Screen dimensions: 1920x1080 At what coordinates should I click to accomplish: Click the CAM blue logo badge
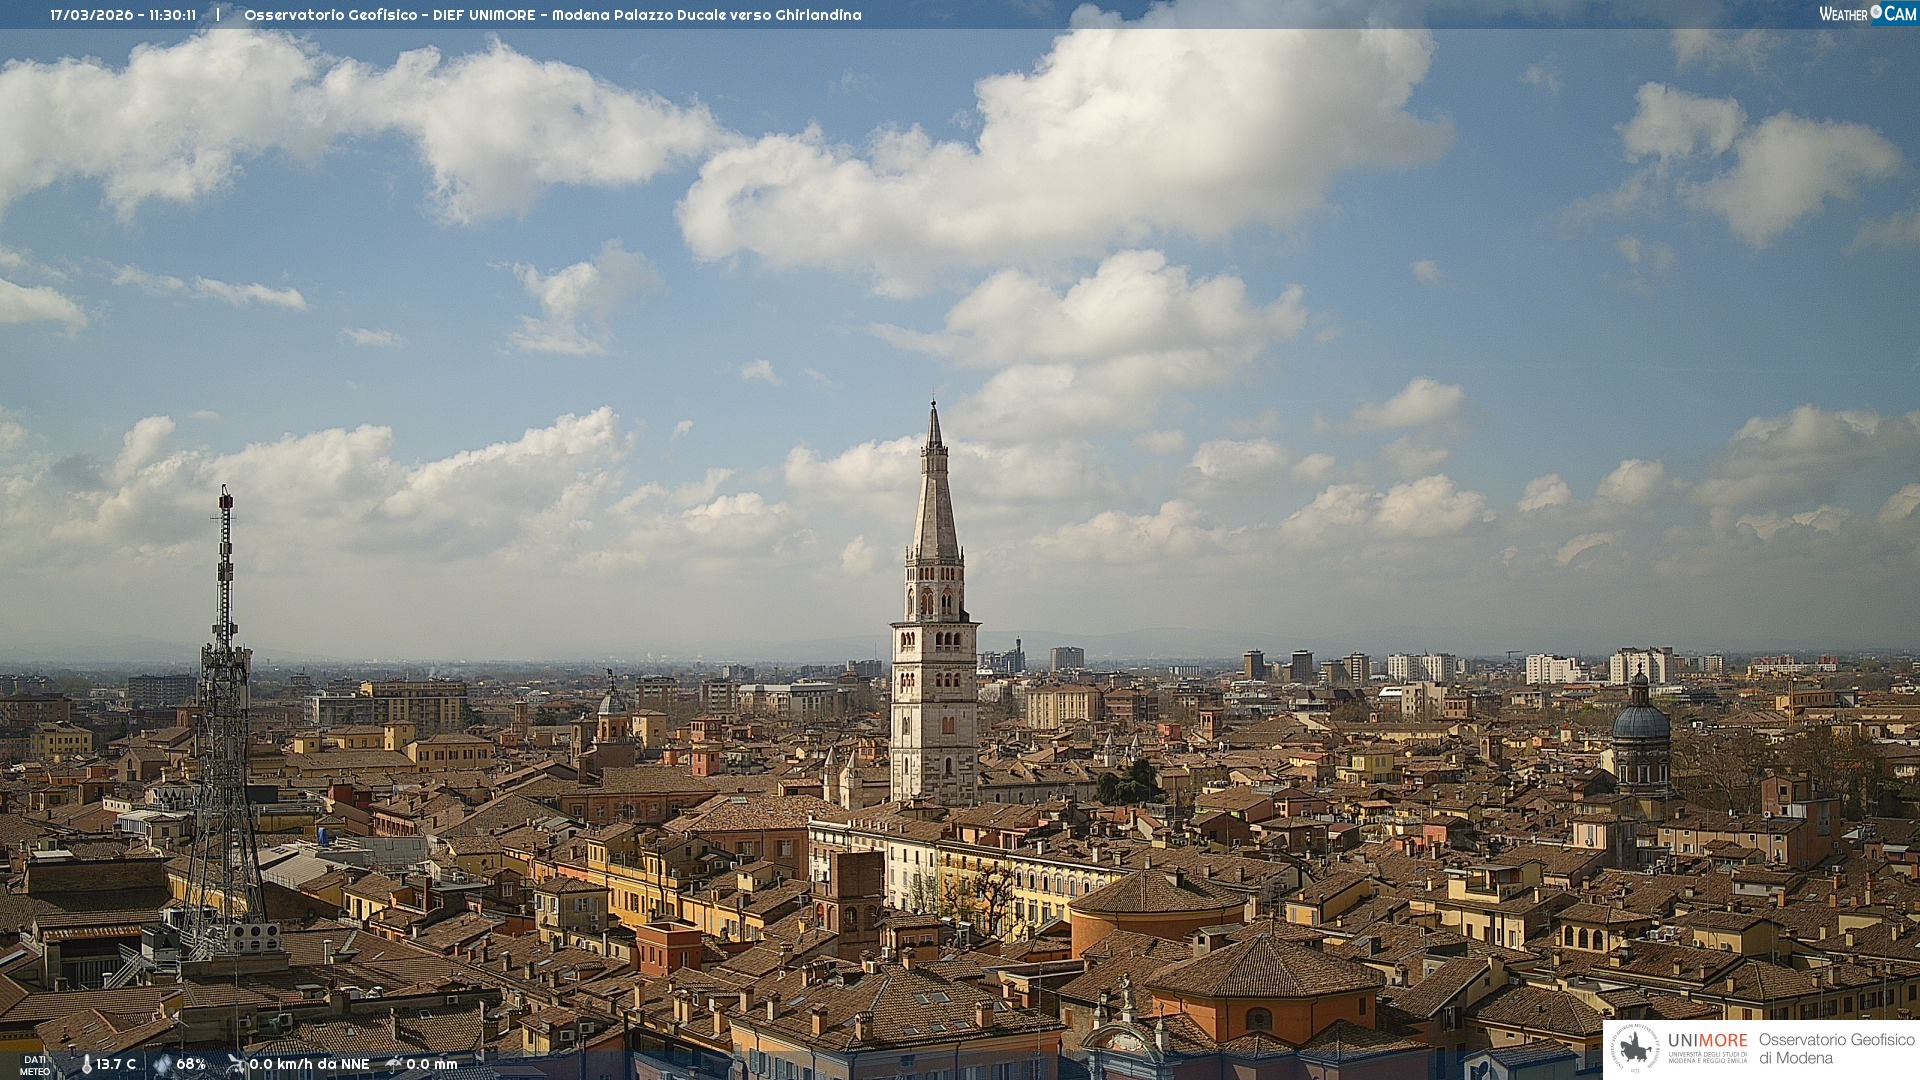click(x=1900, y=13)
